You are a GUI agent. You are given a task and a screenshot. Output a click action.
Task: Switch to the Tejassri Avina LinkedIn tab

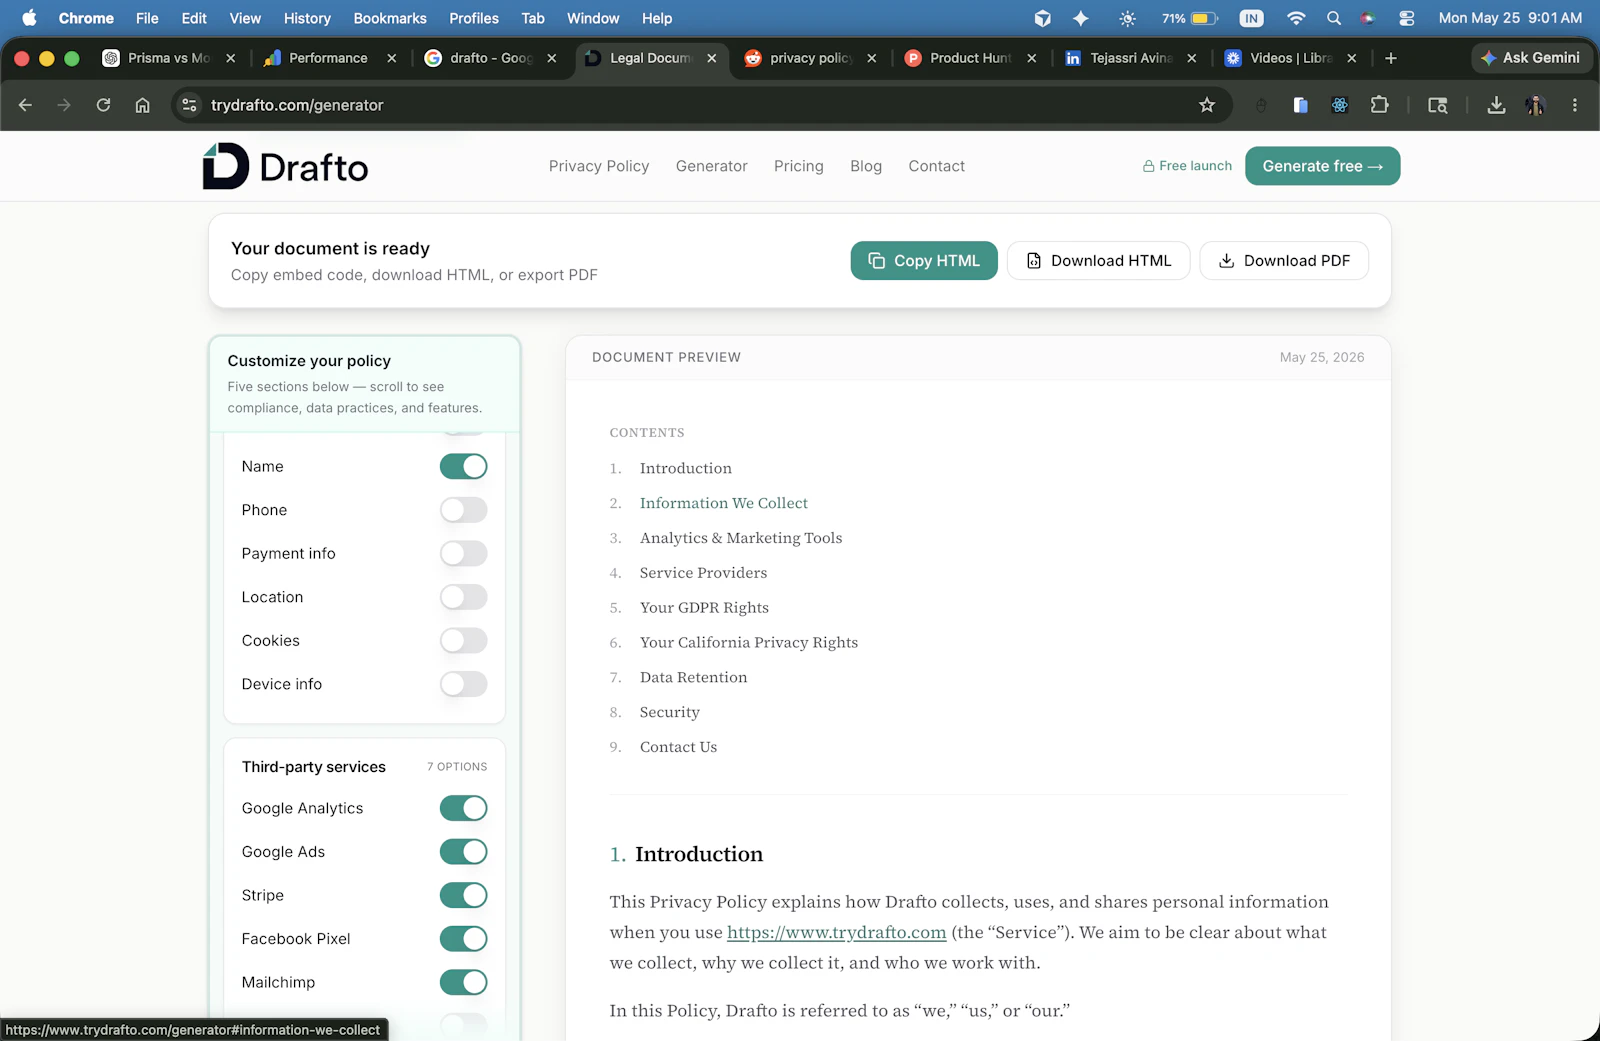coord(1130,58)
